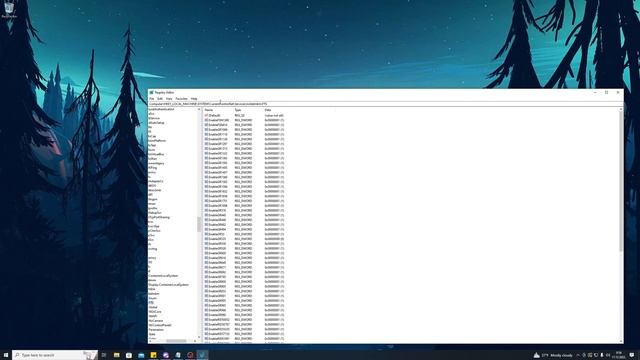Select the NVDisplay.ContainerLocalSystem key in tree

[x=169, y=285]
